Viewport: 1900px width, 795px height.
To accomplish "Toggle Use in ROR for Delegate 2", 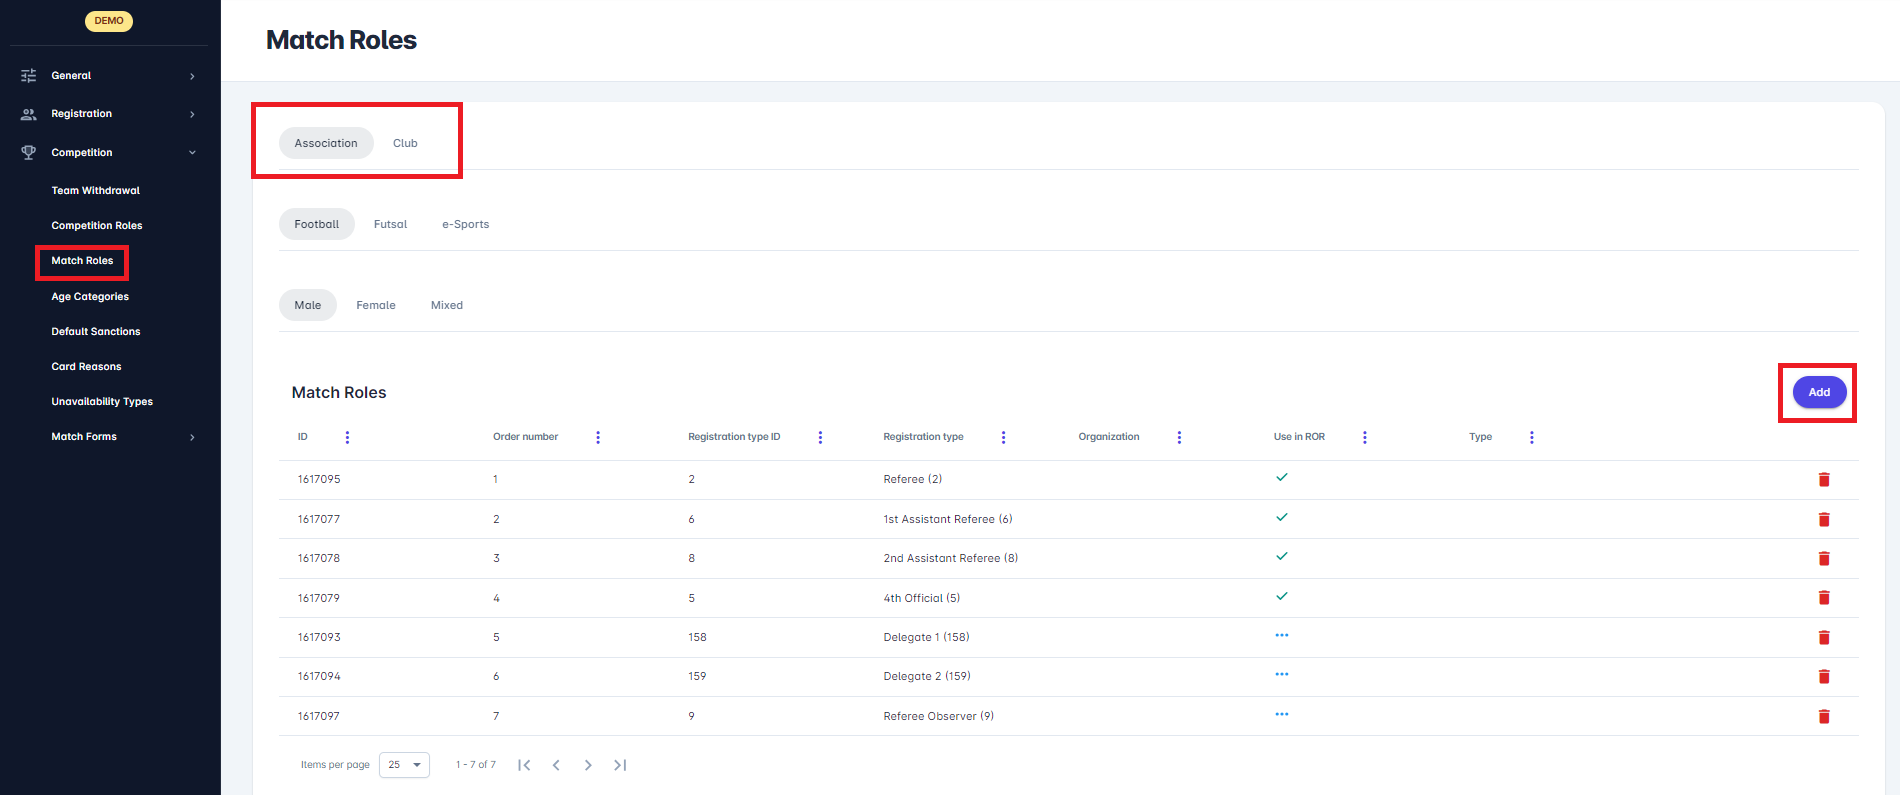I will click(1281, 675).
